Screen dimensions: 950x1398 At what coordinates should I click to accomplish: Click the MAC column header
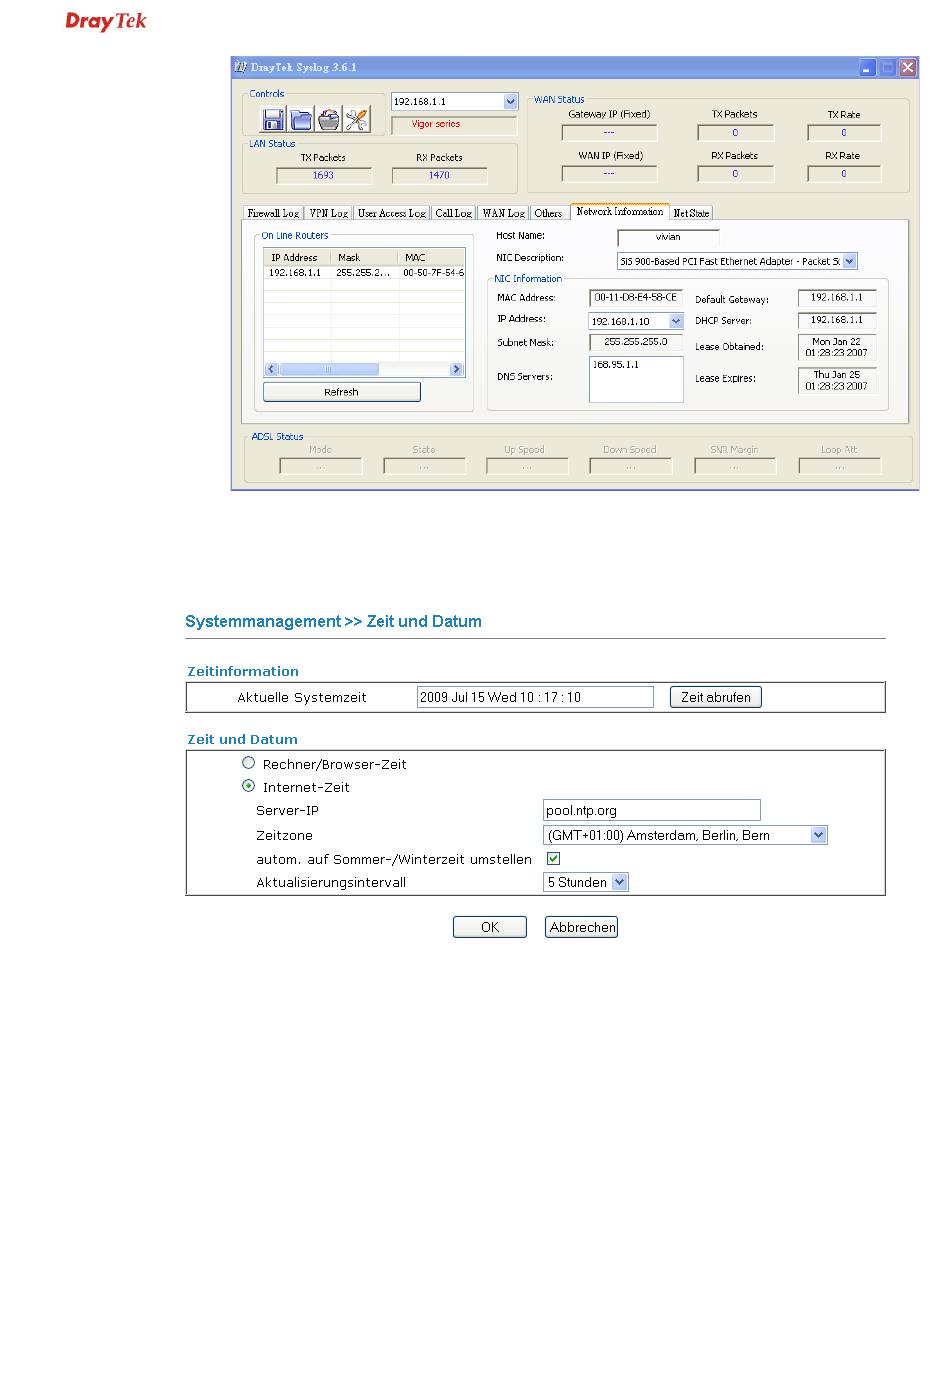point(432,257)
